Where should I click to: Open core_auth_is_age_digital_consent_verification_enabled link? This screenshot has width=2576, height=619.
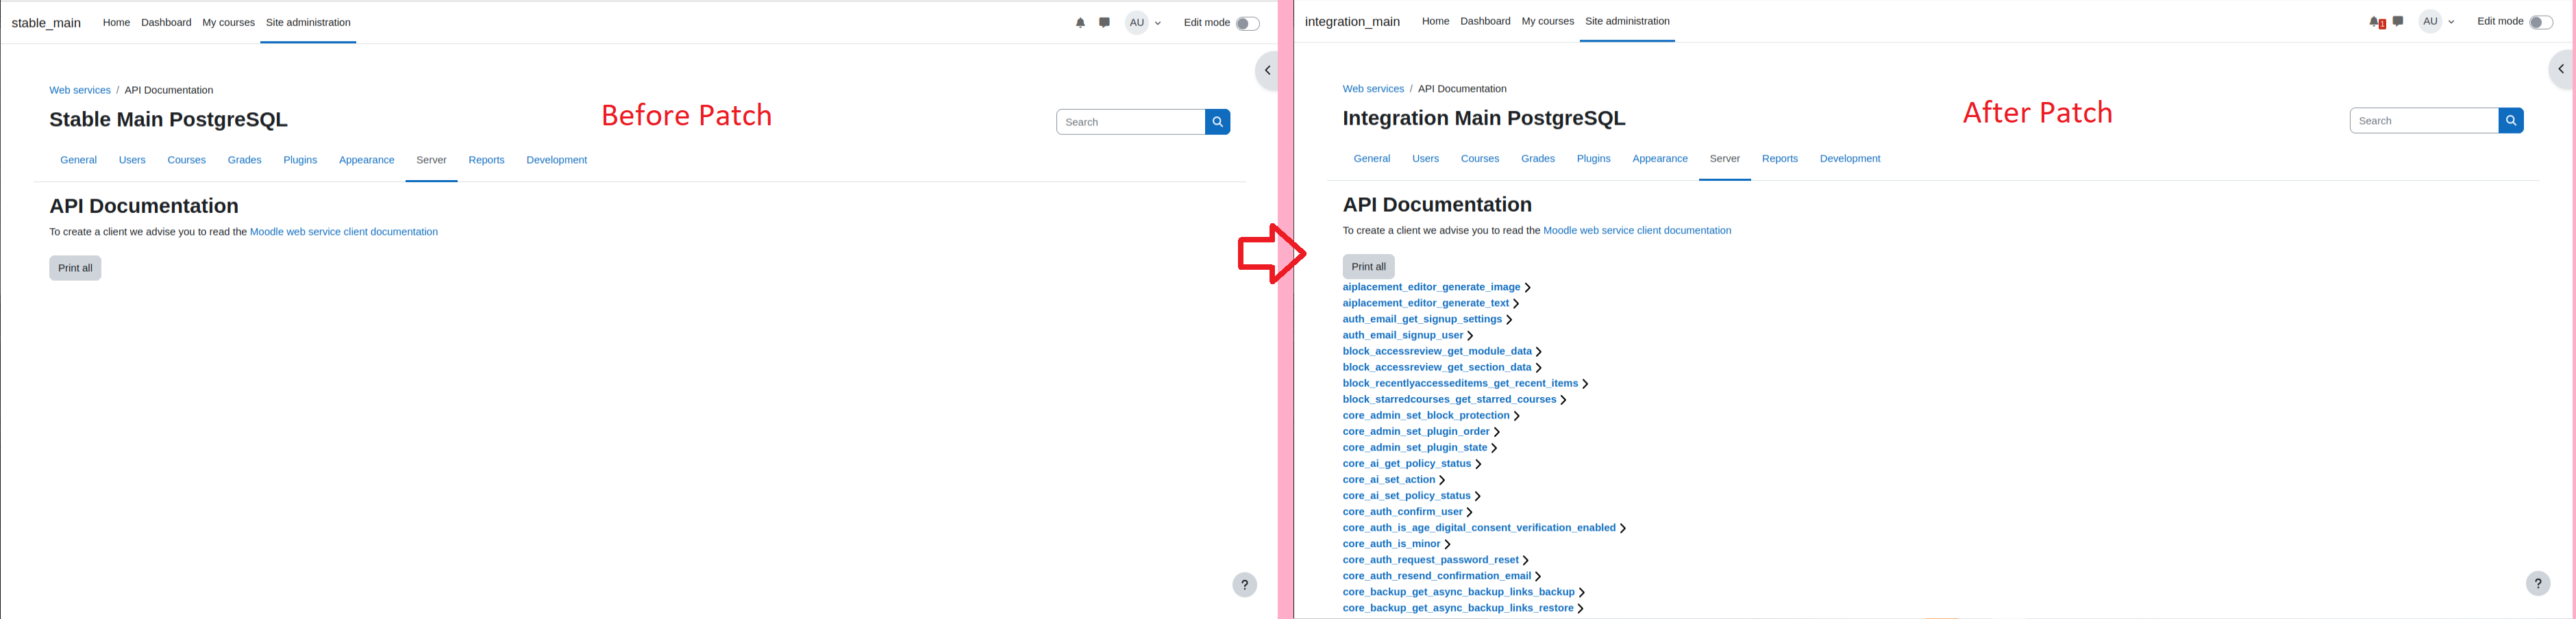pos(1479,528)
